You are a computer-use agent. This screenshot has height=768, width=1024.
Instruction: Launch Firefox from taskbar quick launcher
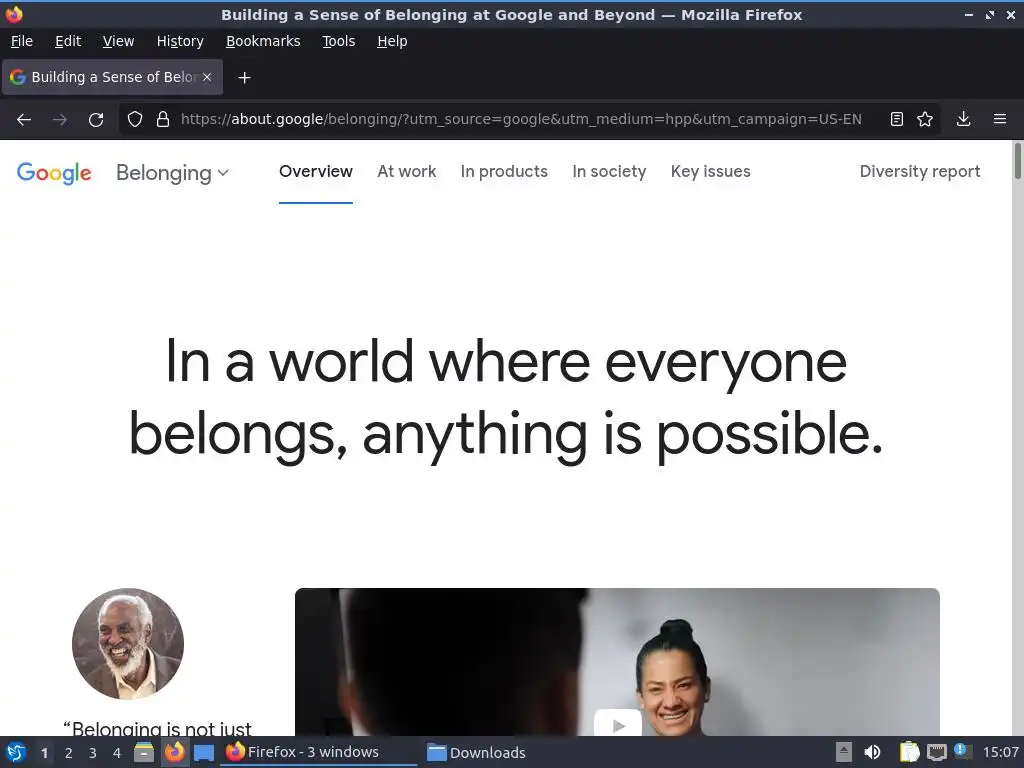point(174,752)
